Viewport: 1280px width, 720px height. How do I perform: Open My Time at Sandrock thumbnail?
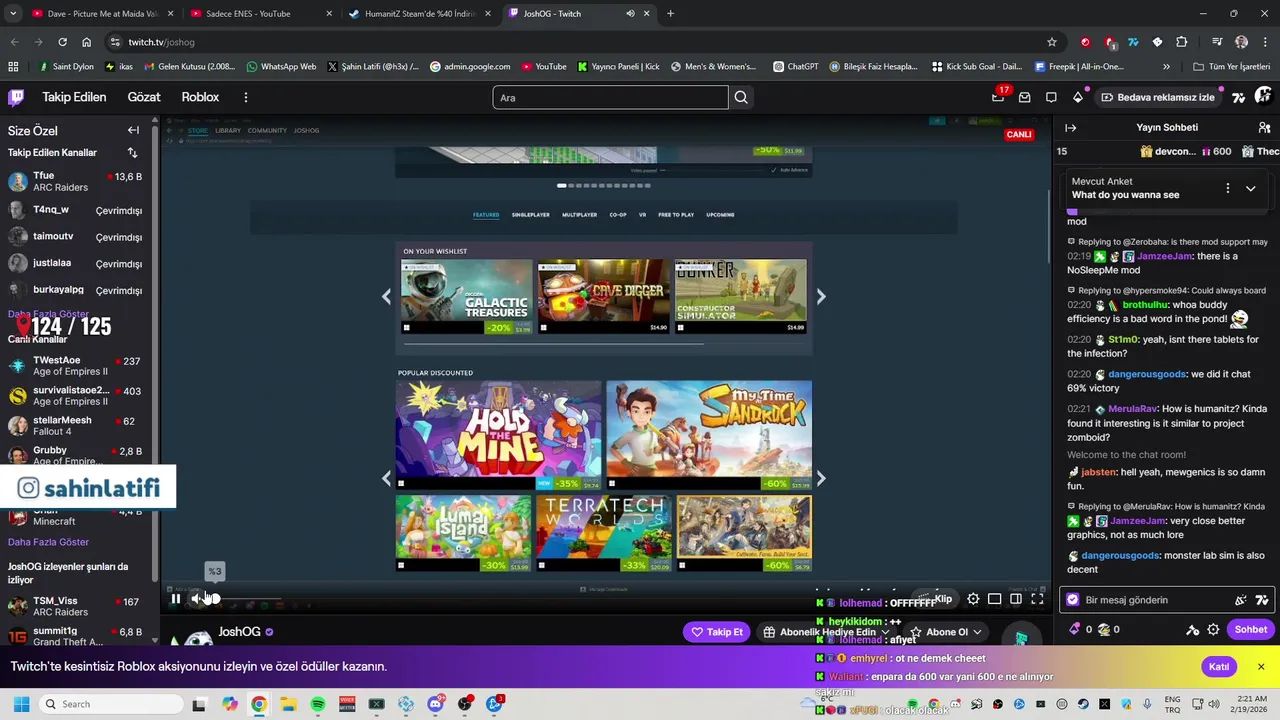(709, 435)
